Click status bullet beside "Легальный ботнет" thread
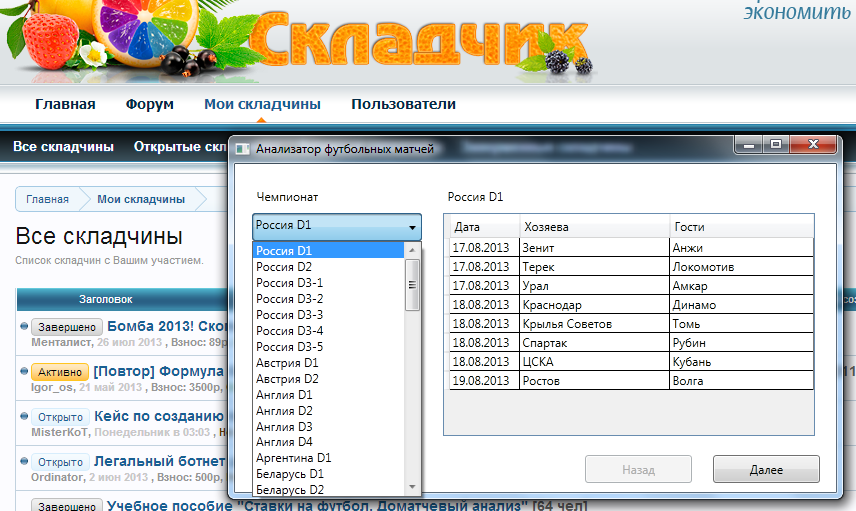This screenshot has width=856, height=511. pyautogui.click(x=23, y=462)
